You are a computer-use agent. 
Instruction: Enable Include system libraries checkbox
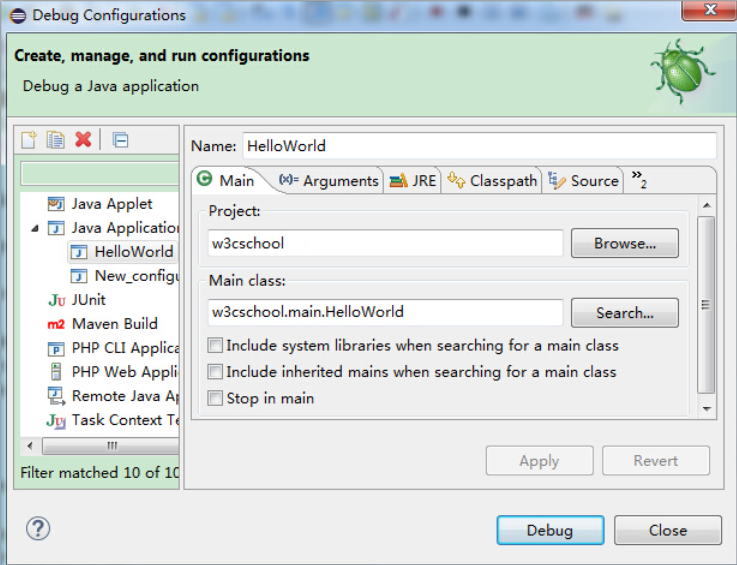pos(215,345)
